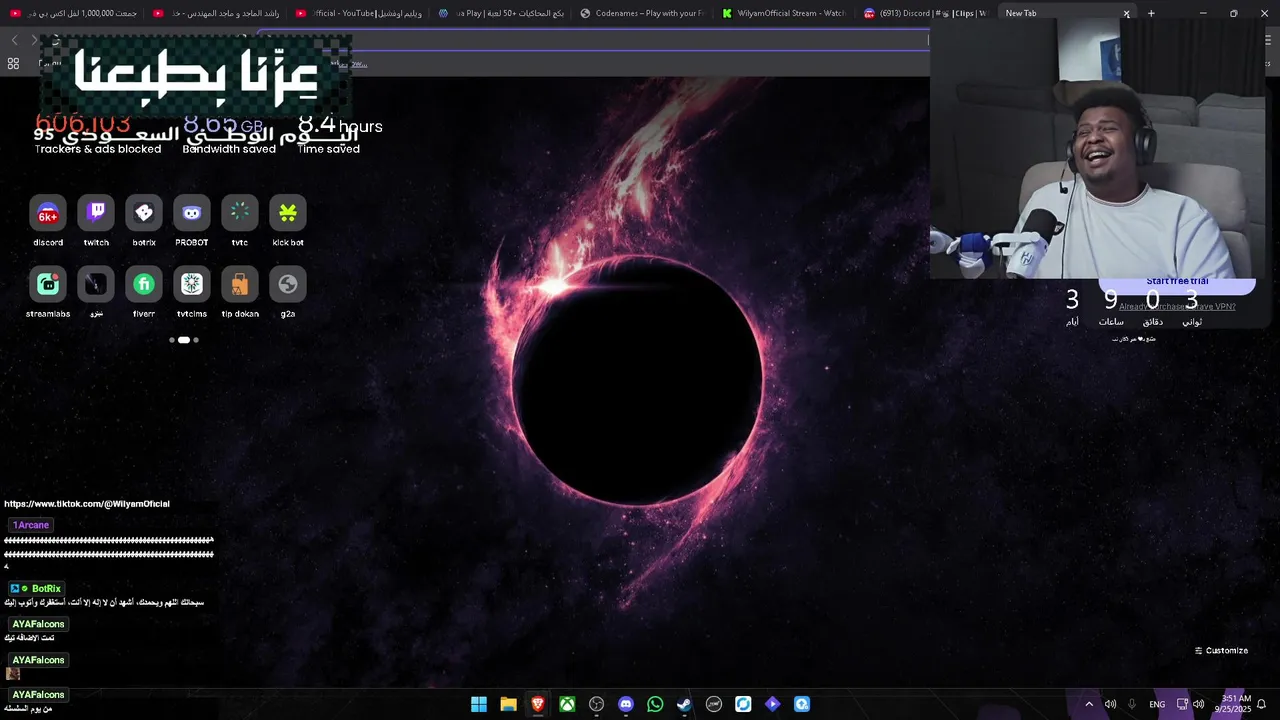
Task: Click the Already purchased? Have VPN? link
Action: point(1177,307)
